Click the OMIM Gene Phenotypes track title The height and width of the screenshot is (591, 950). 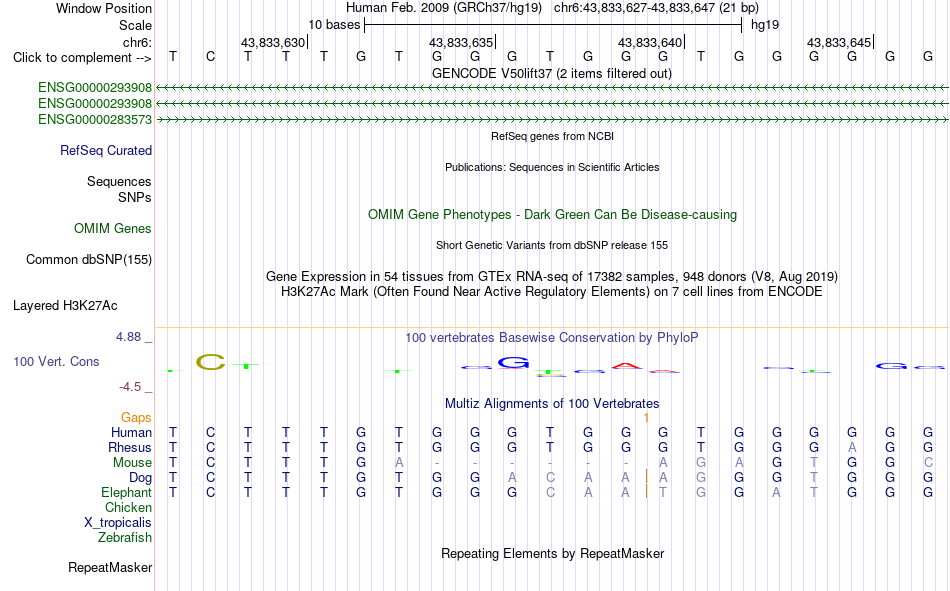click(552, 215)
